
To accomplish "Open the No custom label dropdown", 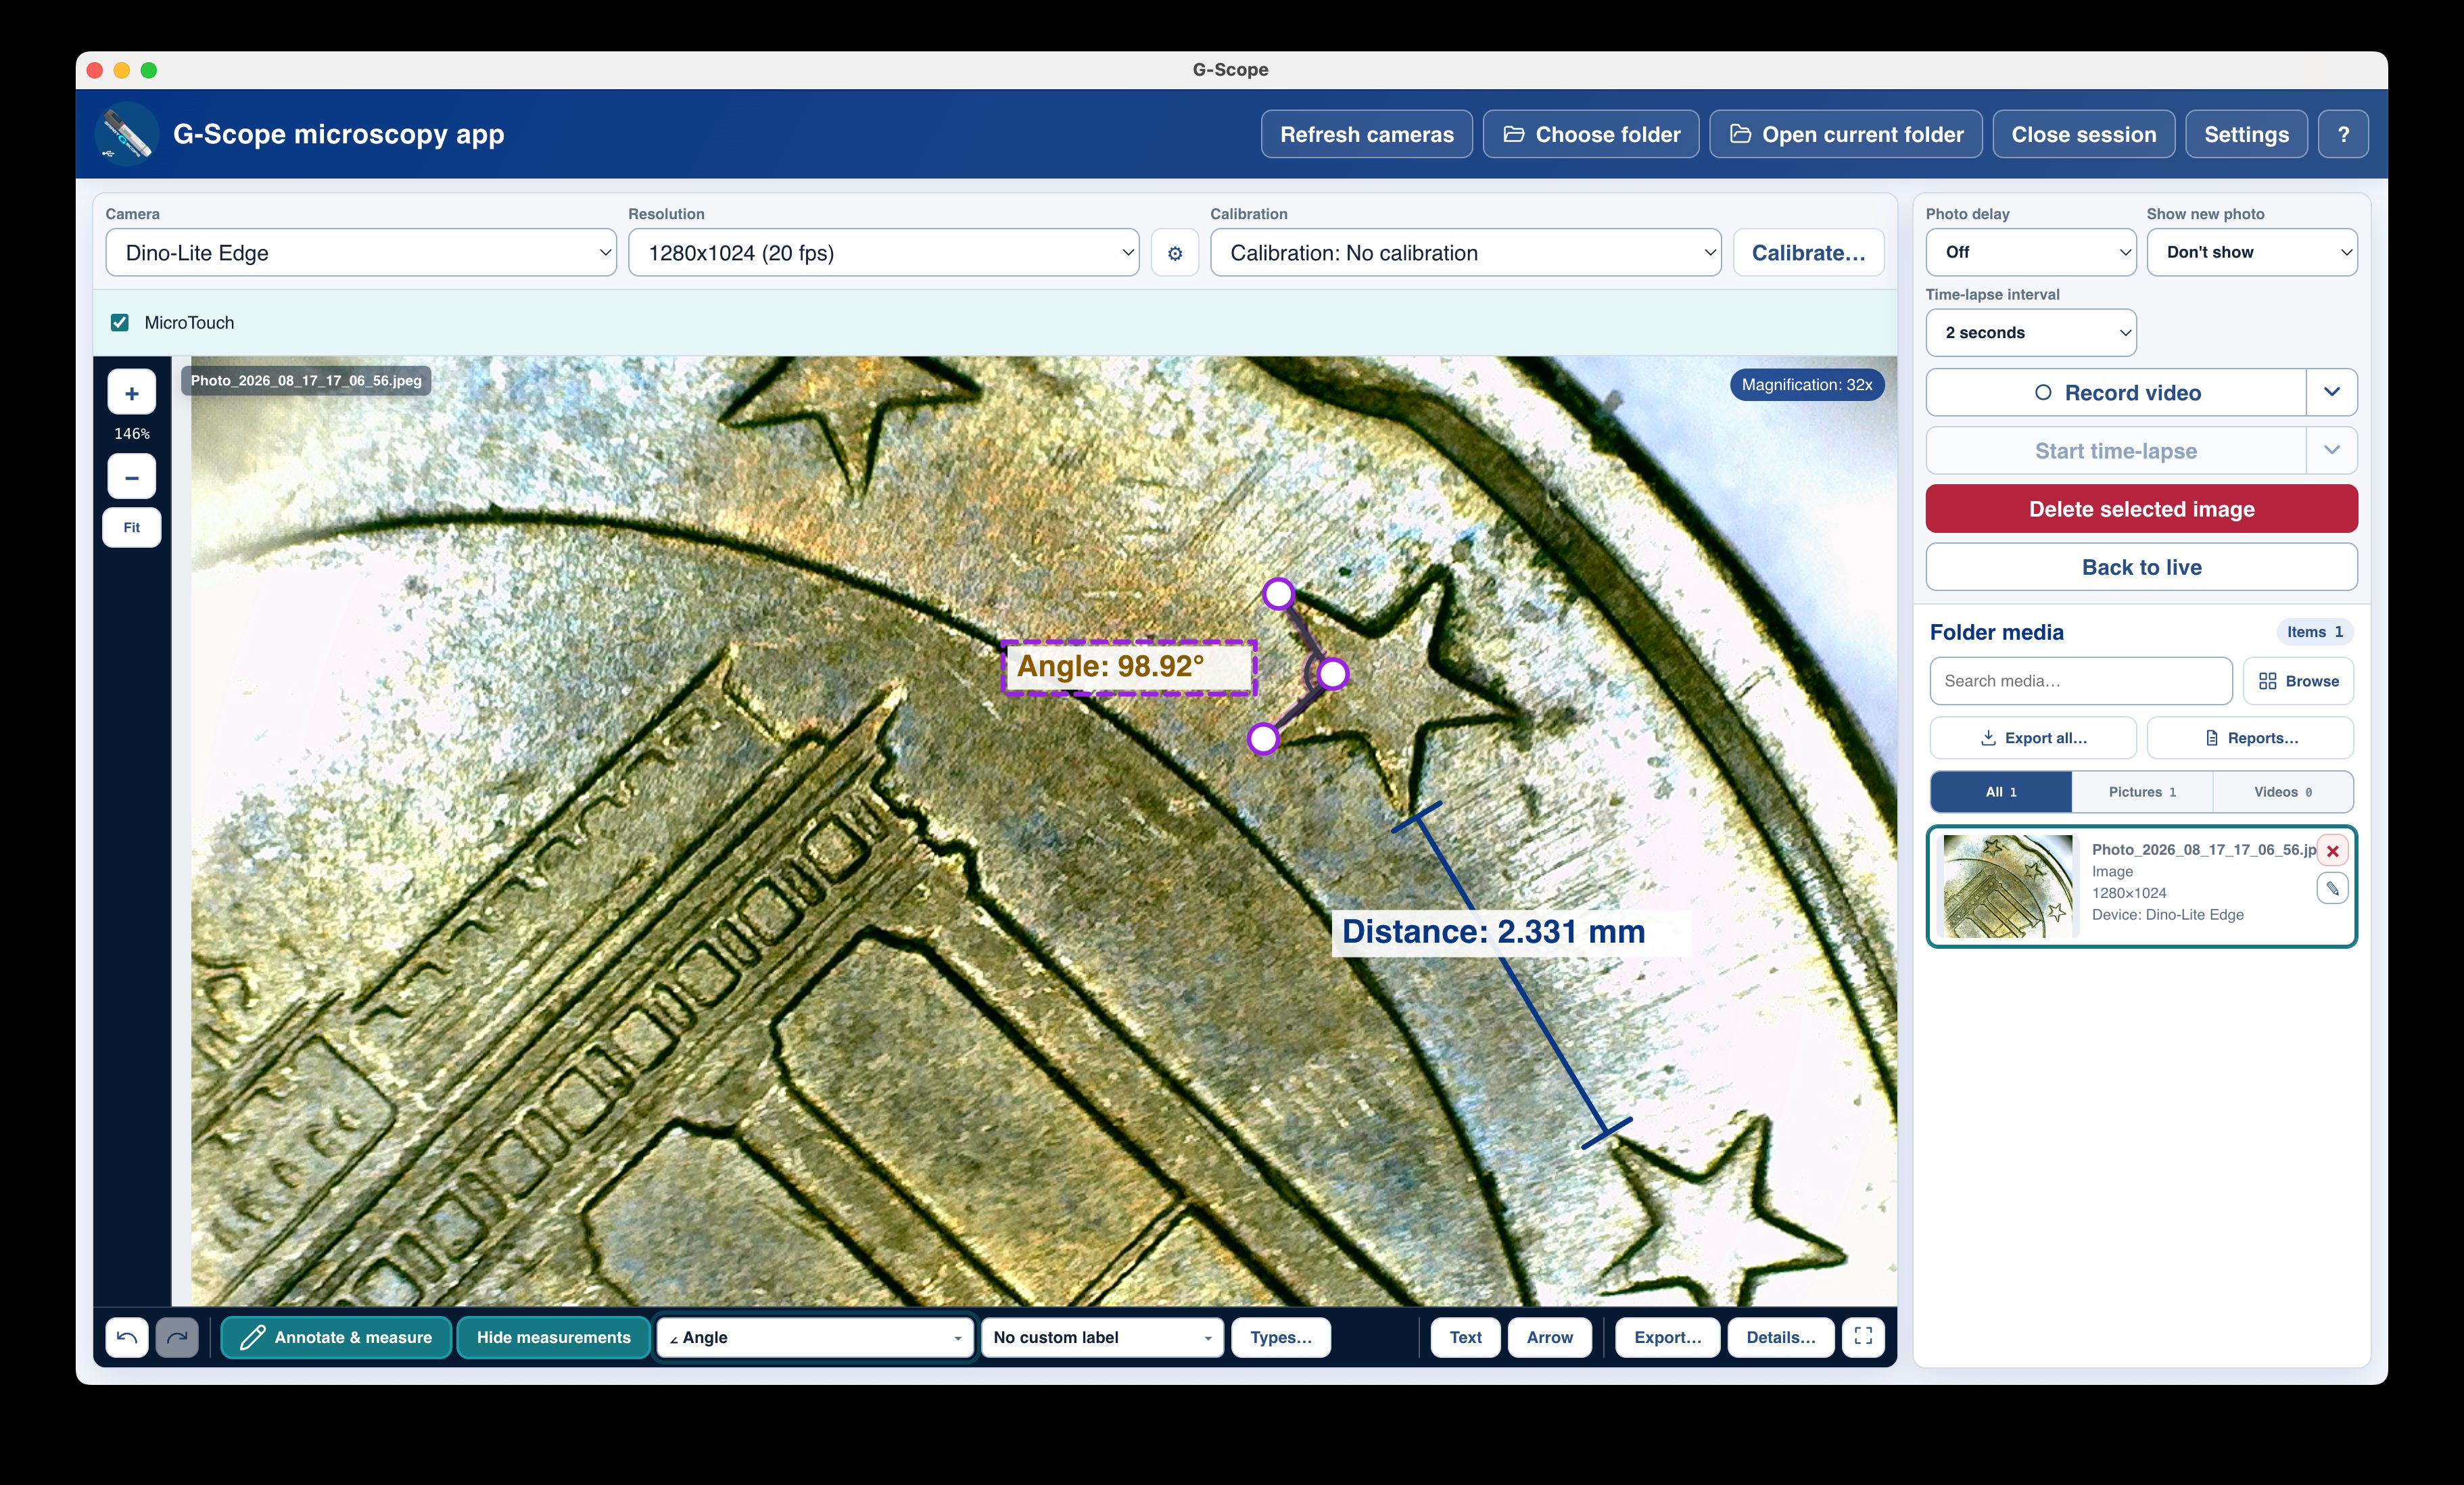I will click(x=1102, y=1337).
